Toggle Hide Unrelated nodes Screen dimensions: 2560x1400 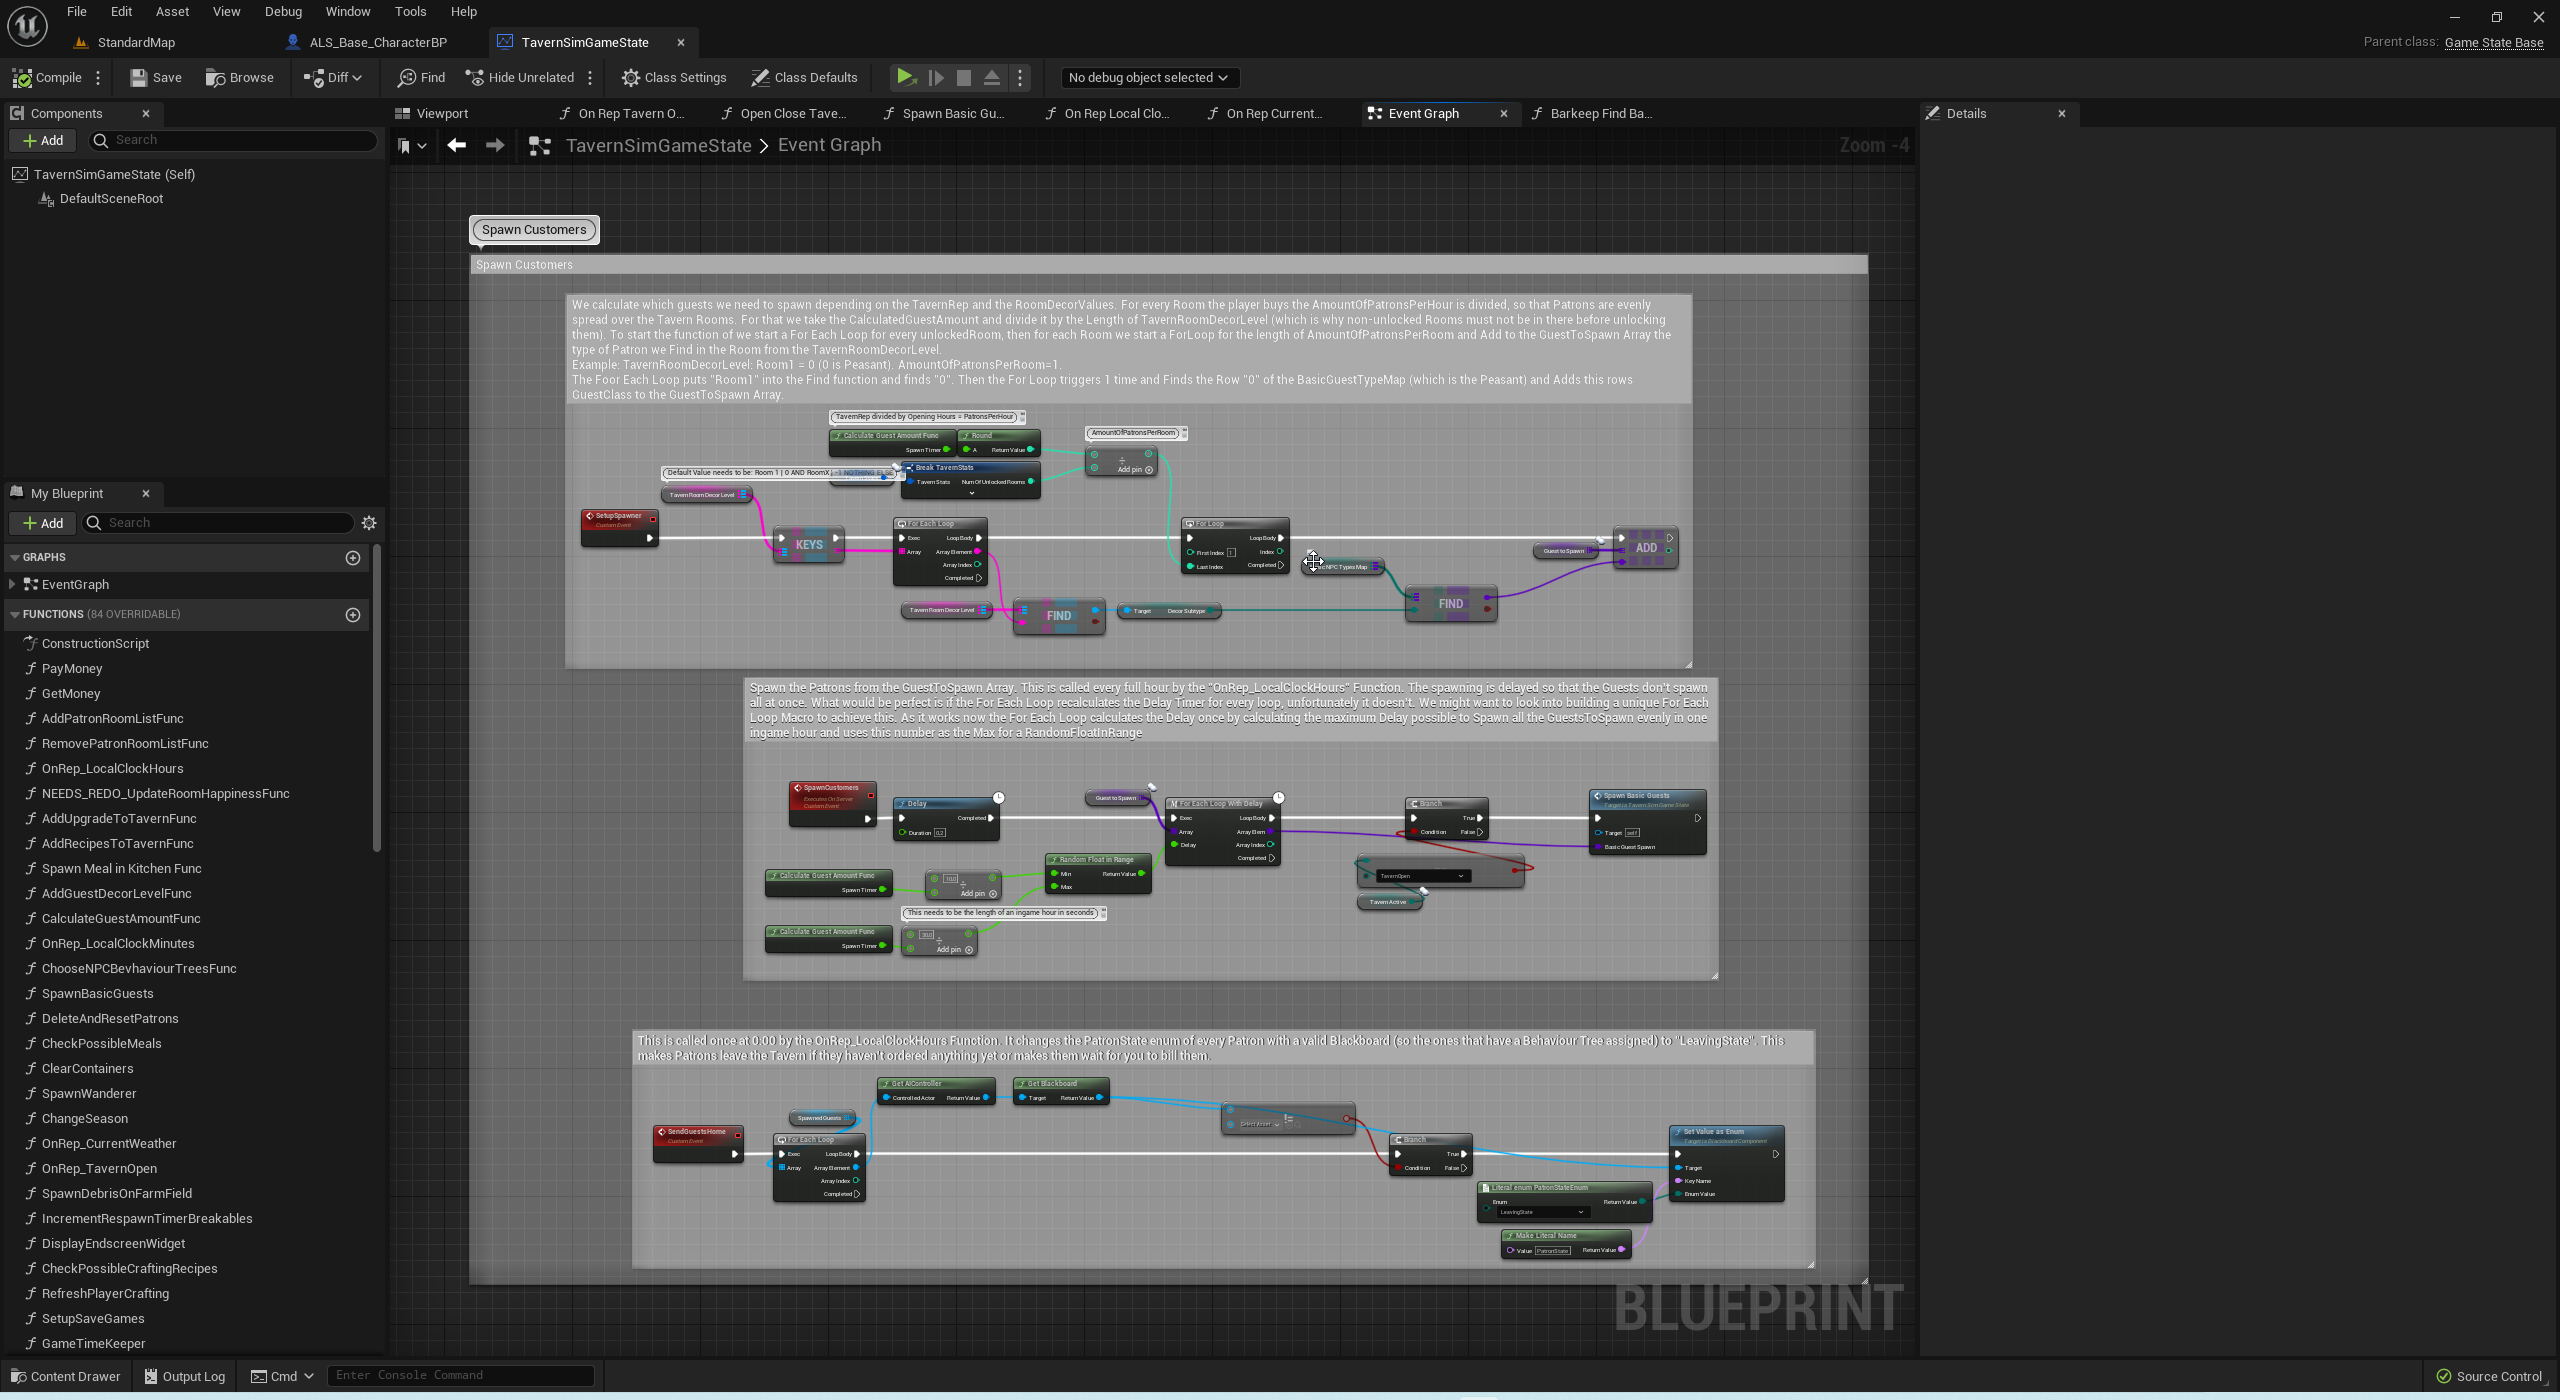[519, 77]
